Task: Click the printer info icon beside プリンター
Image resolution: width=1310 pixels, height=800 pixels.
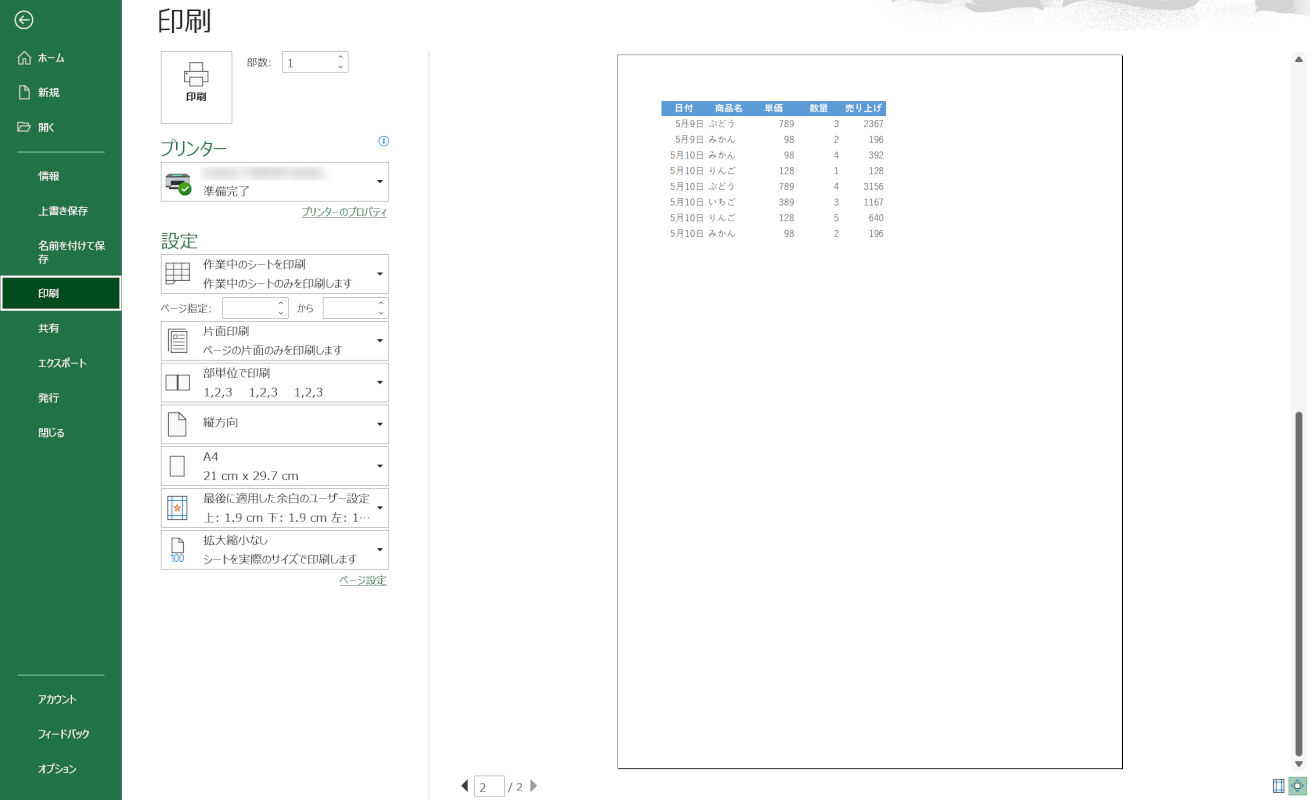Action: pos(384,142)
